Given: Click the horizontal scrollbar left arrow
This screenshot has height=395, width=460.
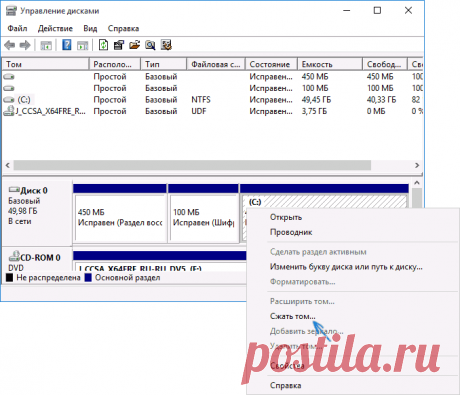Looking at the screenshot, I should tap(8, 165).
